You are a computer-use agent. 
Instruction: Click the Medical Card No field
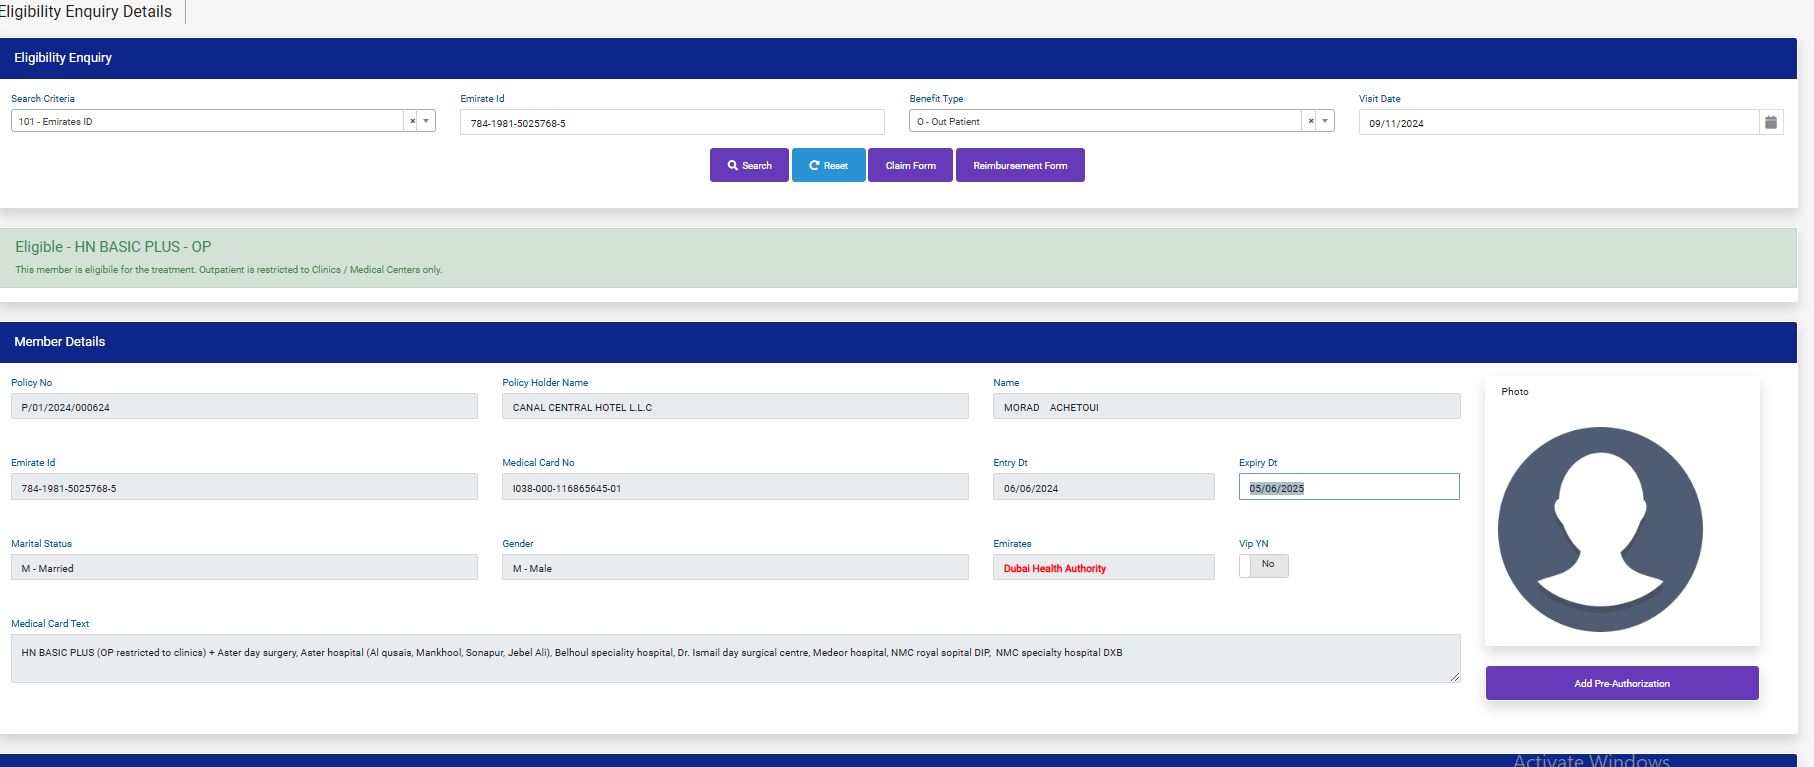(734, 488)
